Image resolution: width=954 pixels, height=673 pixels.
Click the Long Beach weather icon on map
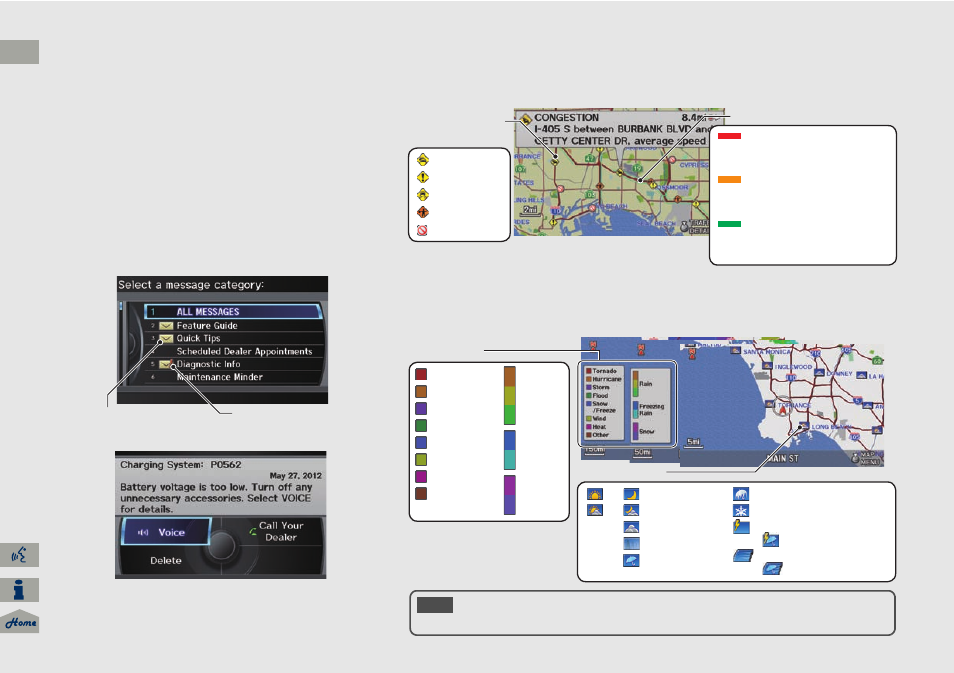804,425
